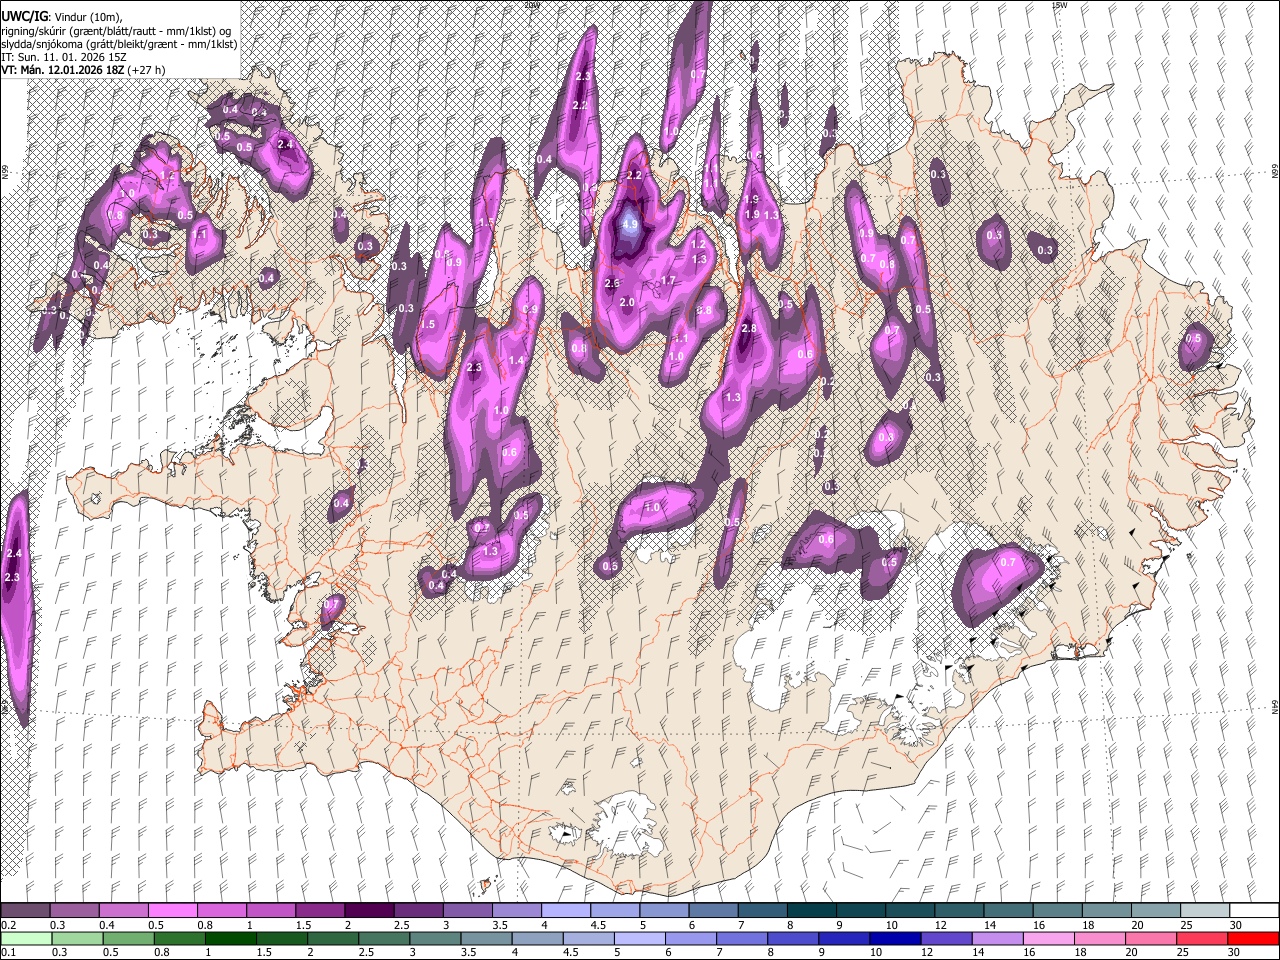1280x960 pixels.
Task: Click the light pink 16–18 swatch in the lower legend
Action: [x=1048, y=938]
